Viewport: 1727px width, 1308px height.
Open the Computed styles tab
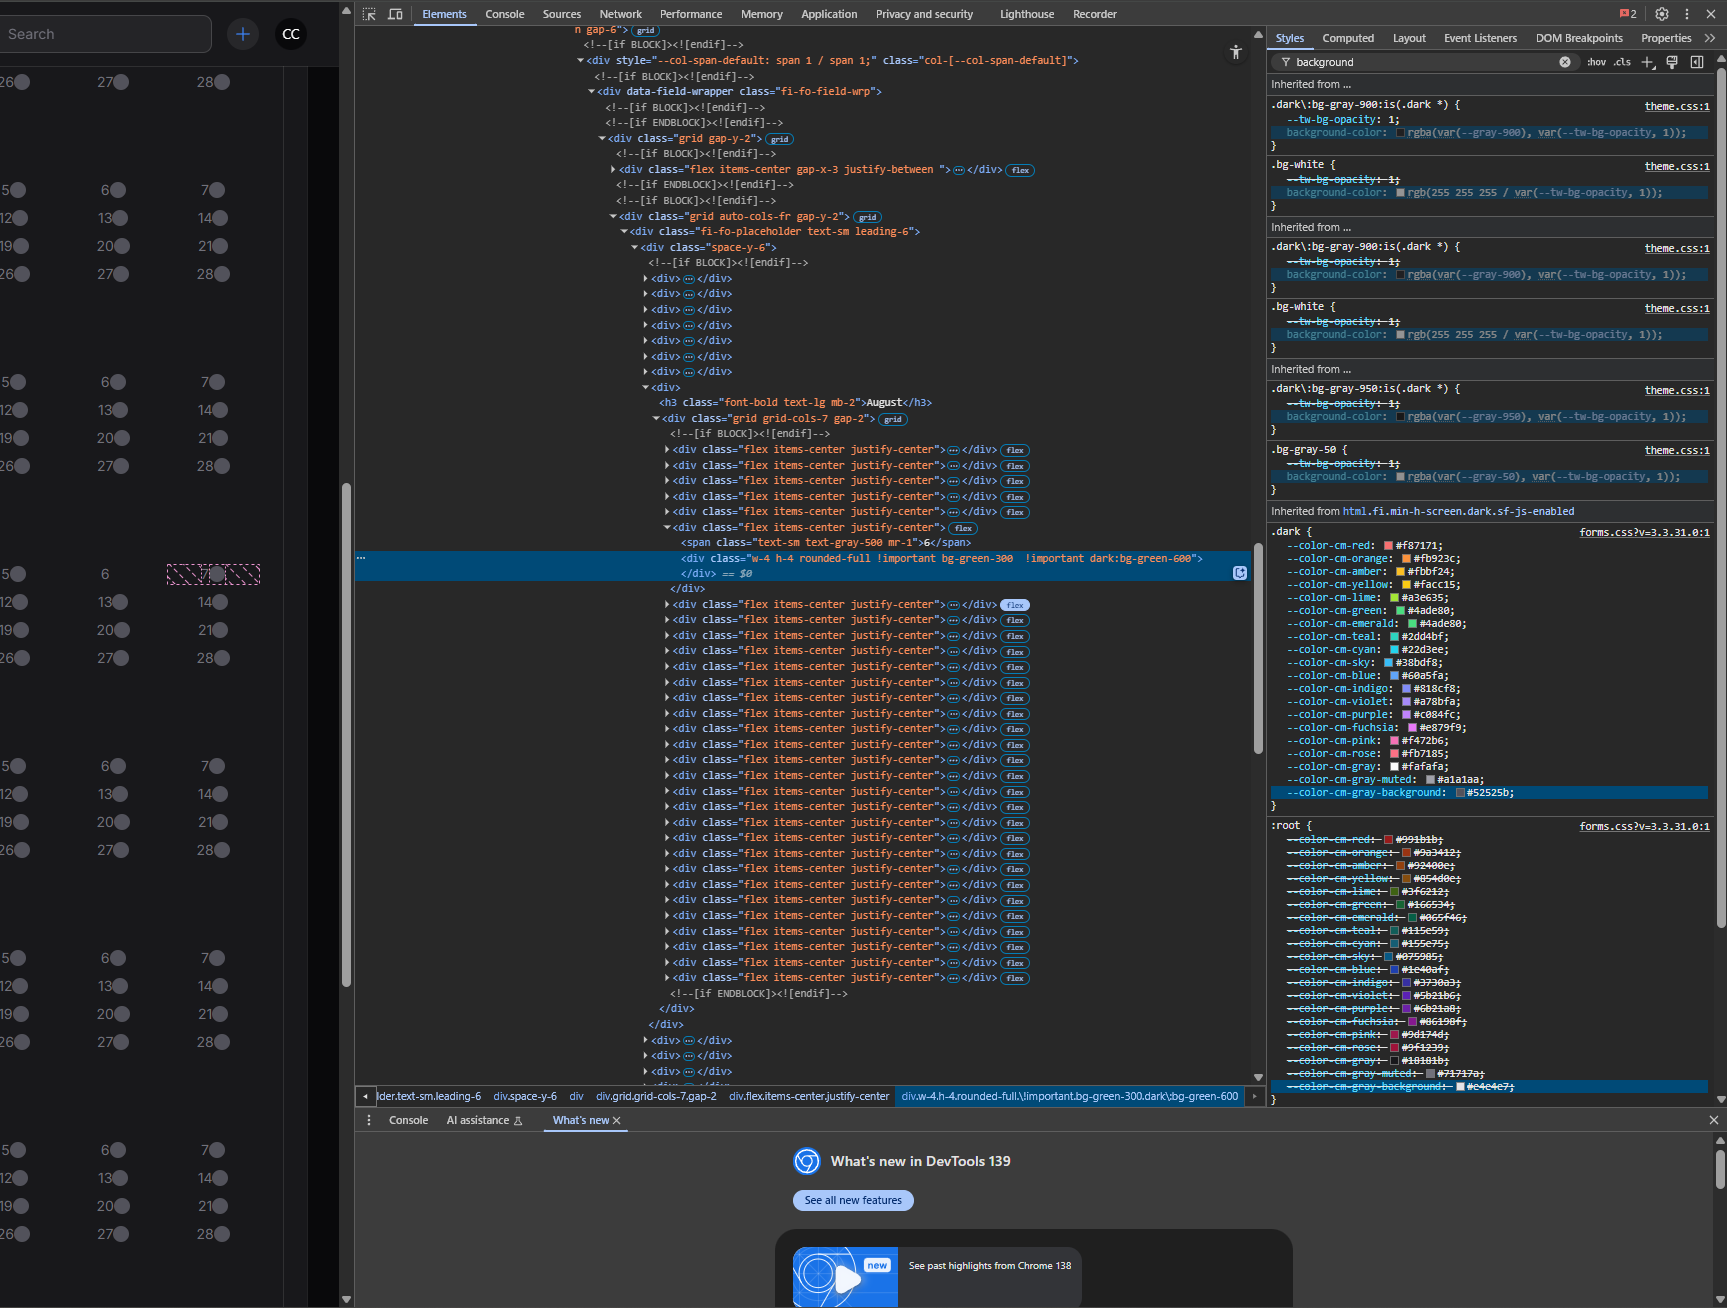coord(1347,38)
